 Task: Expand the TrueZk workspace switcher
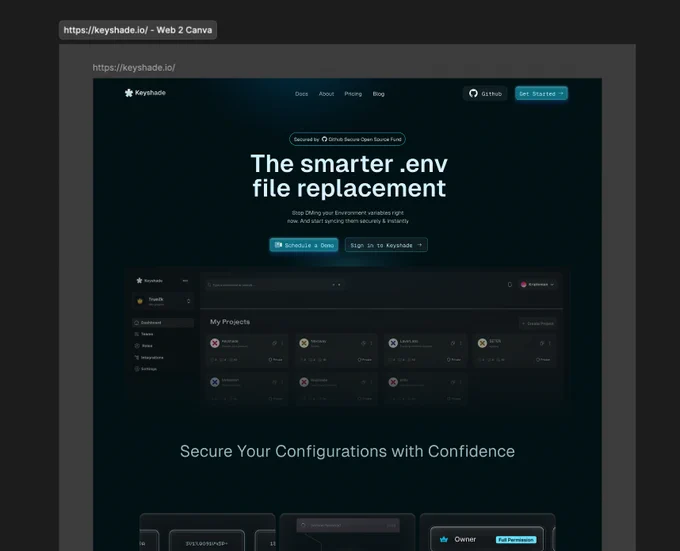(x=188, y=301)
